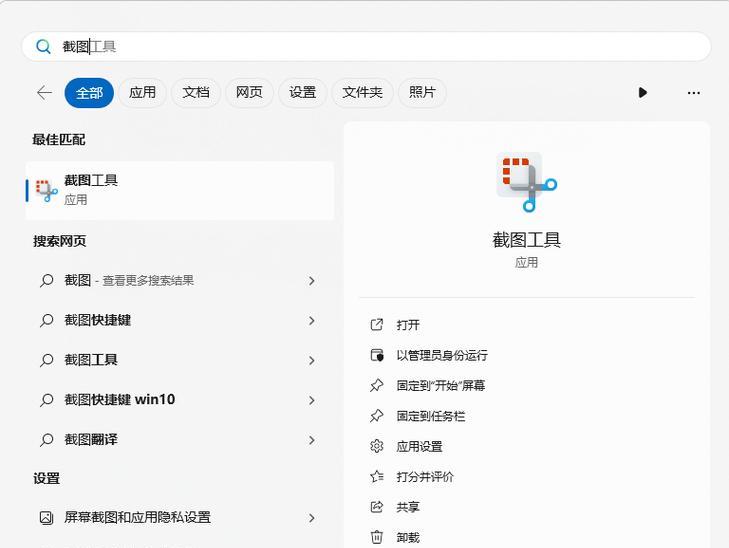The height and width of the screenshot is (548, 729).
Task: Go back using the left arrow
Action: pyautogui.click(x=44, y=92)
